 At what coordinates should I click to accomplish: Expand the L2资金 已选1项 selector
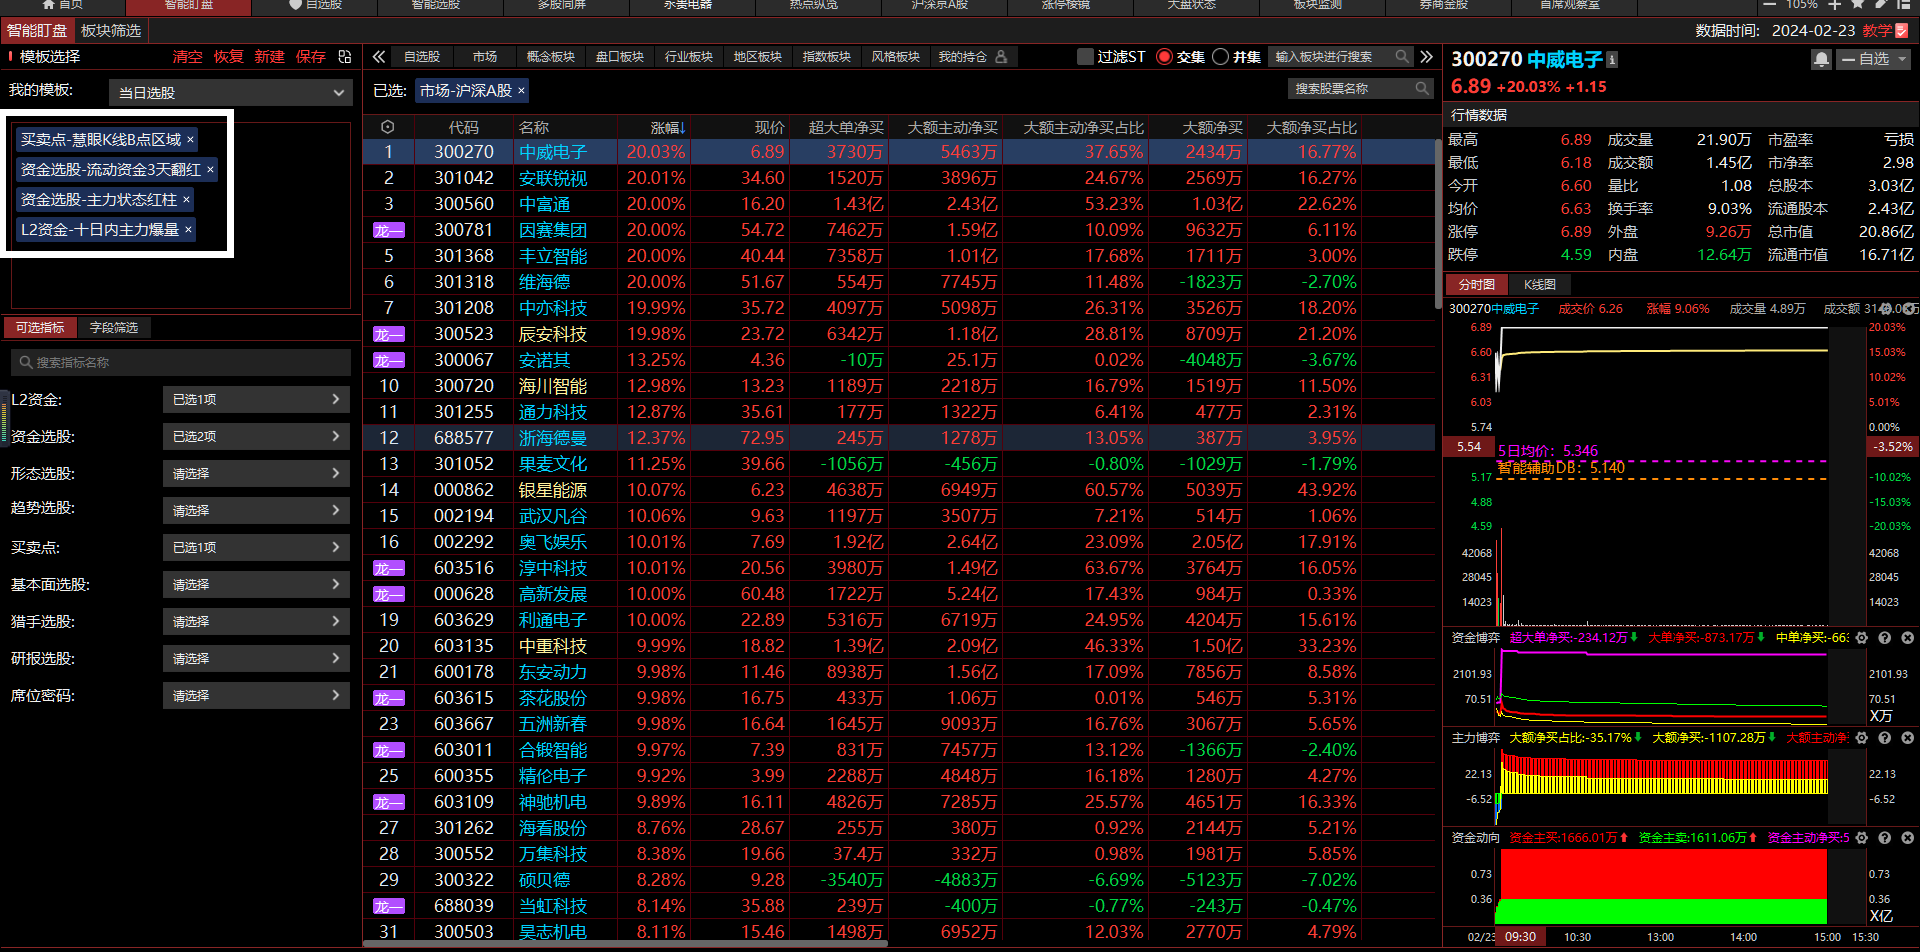[256, 399]
